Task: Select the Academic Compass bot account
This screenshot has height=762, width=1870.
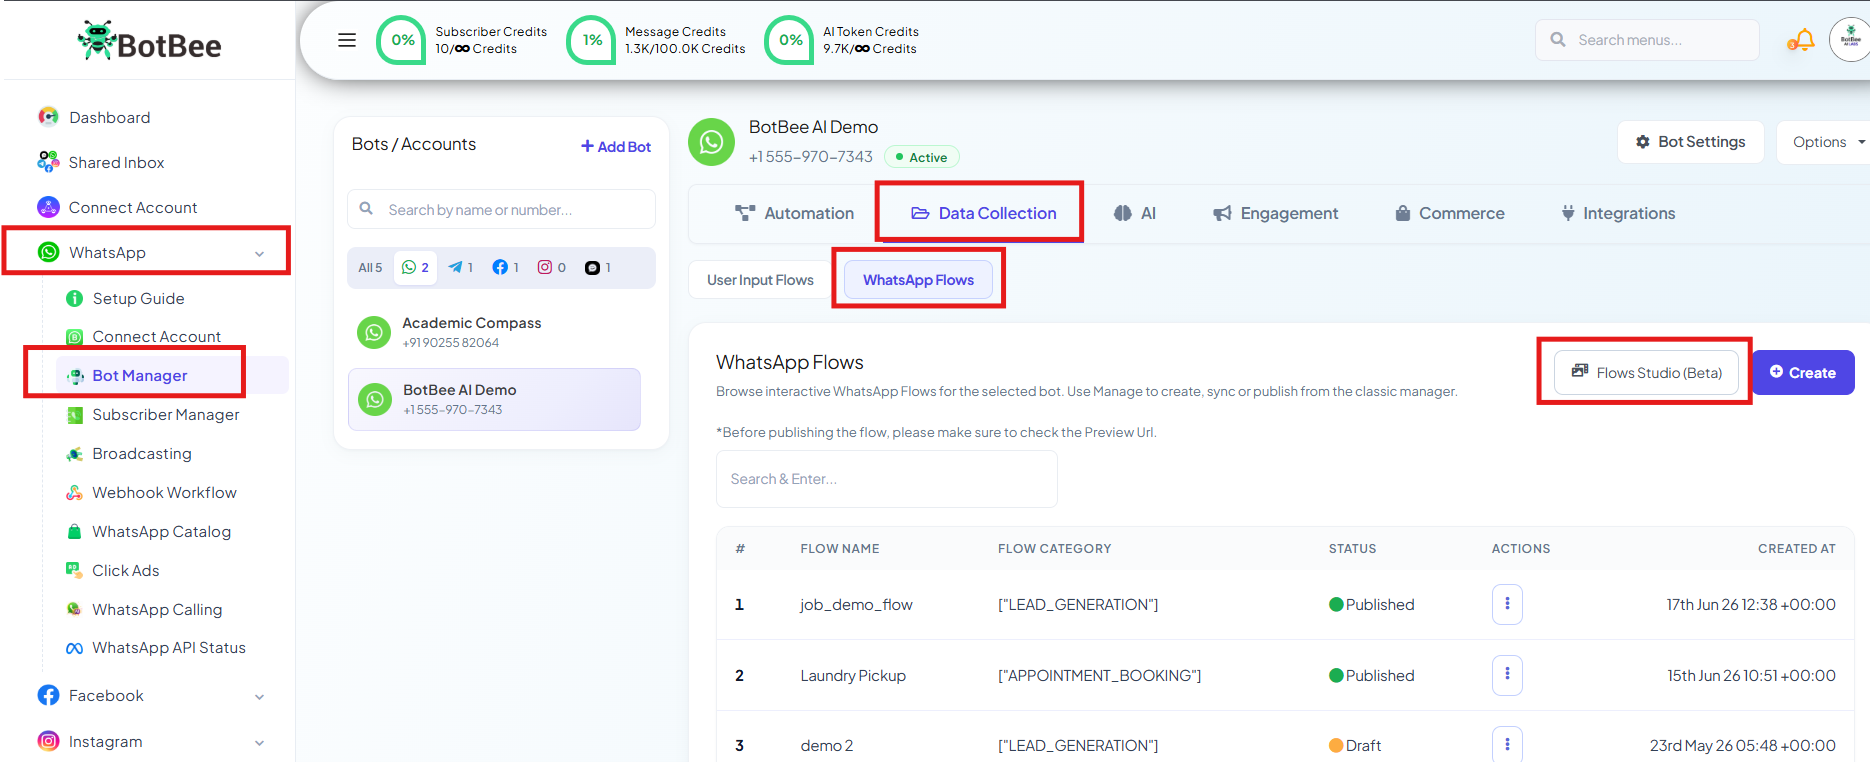Action: pos(494,332)
